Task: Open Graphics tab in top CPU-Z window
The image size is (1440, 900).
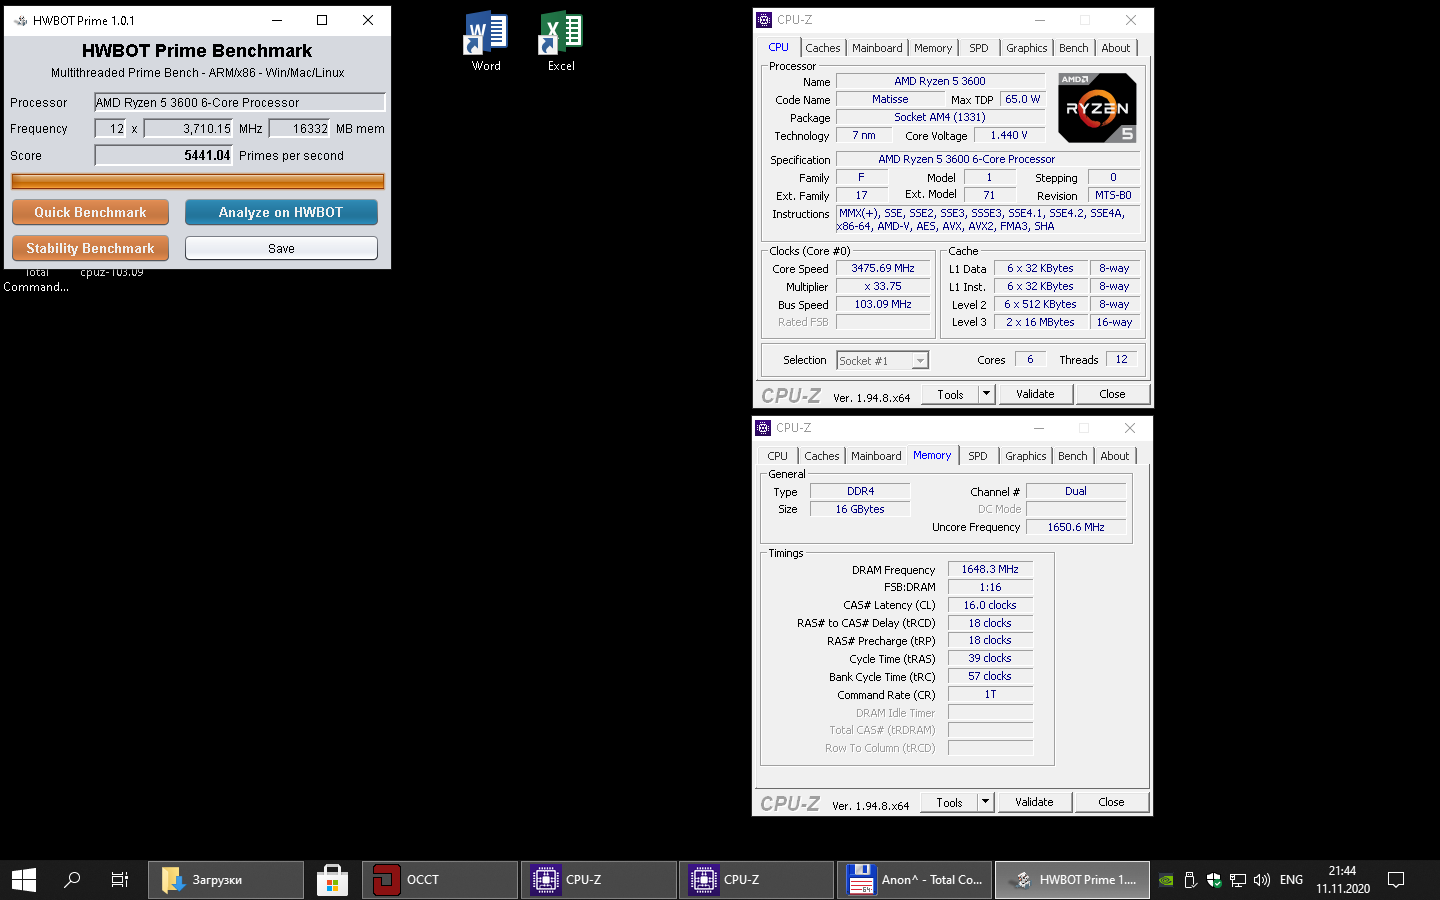Action: 1027,48
